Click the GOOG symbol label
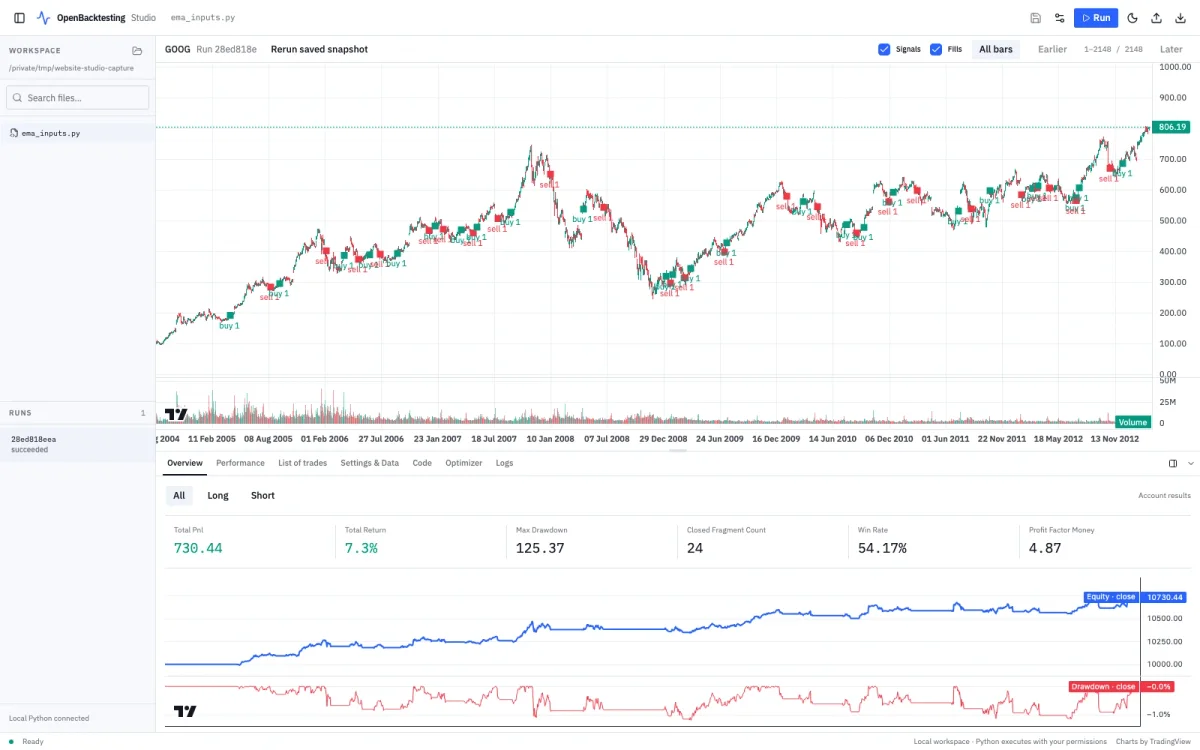Screen dimensions: 1200x750 point(177,49)
